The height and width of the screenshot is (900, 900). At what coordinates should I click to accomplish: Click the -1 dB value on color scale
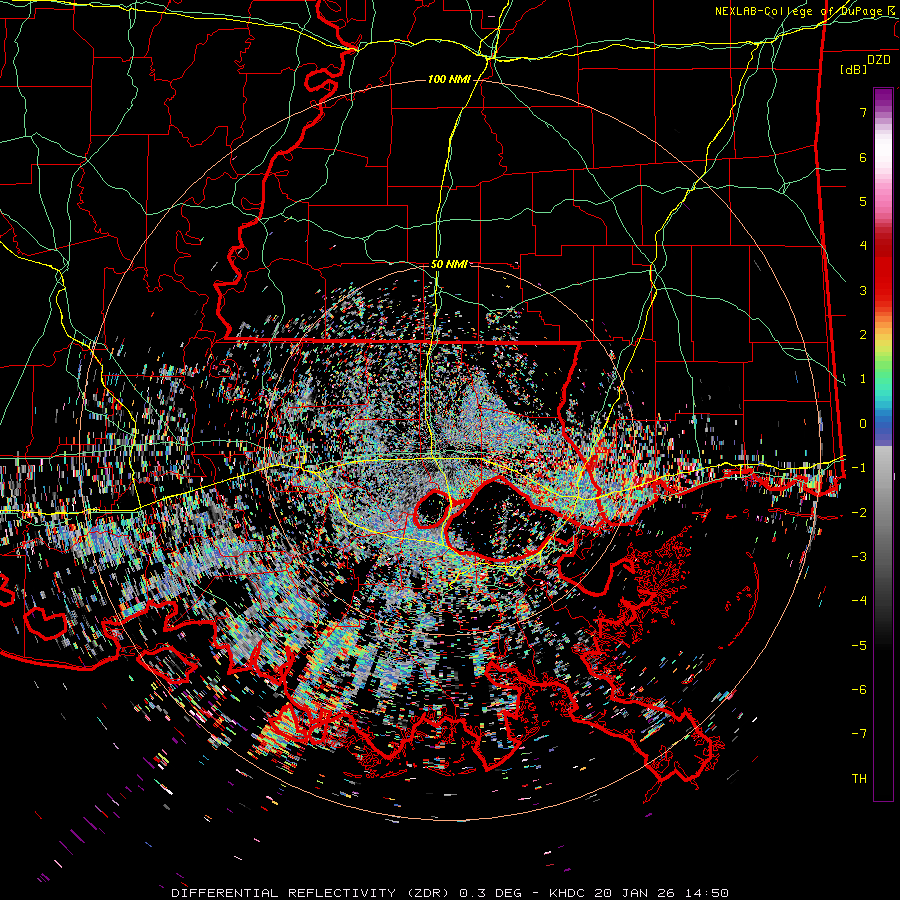tap(859, 468)
